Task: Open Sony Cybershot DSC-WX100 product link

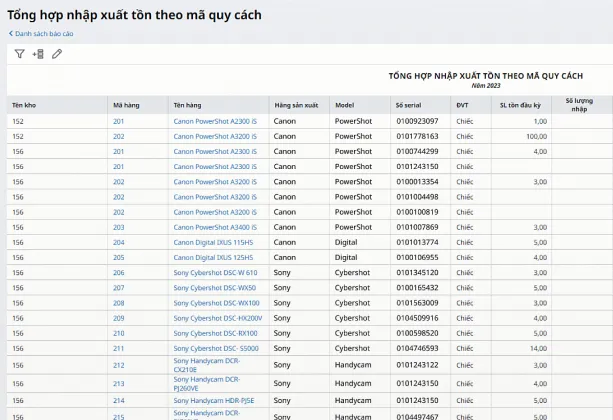Action: click(216, 303)
